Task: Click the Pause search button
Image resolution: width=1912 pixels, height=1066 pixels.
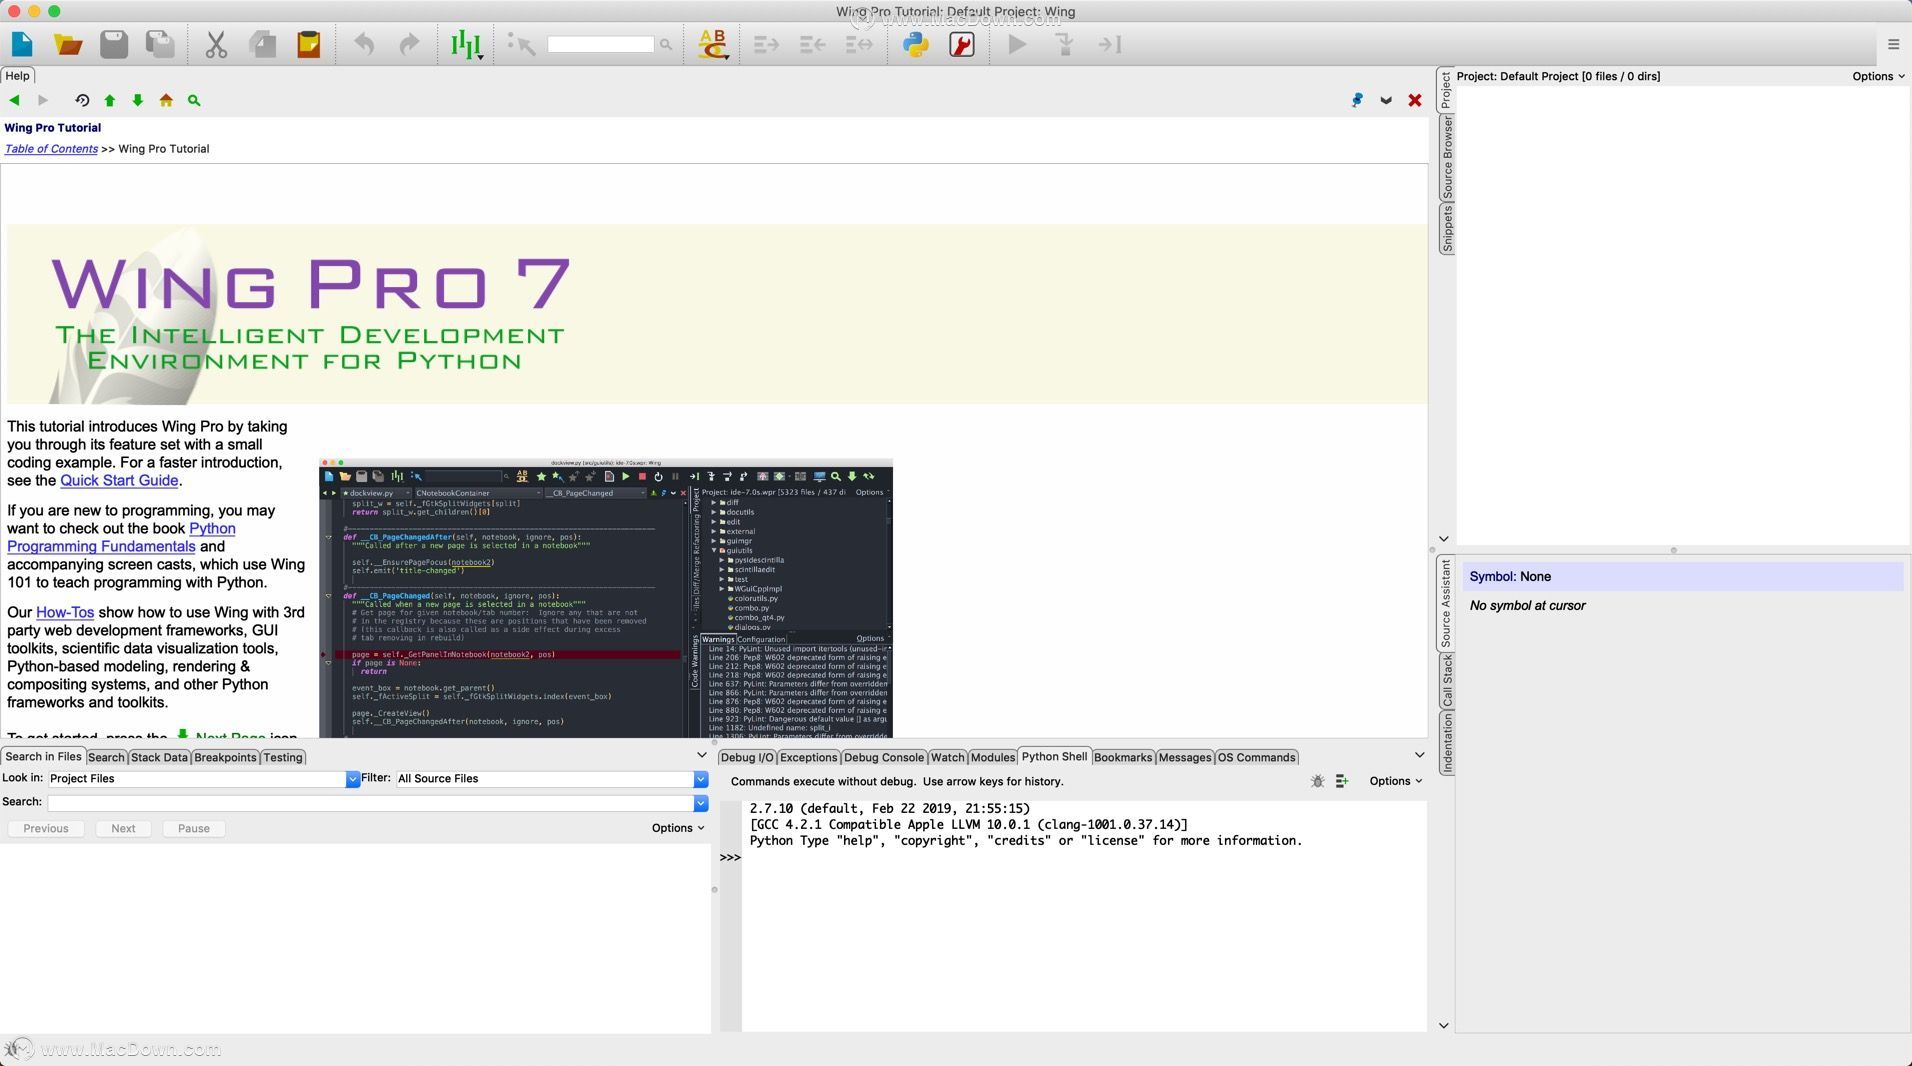Action: pos(194,828)
